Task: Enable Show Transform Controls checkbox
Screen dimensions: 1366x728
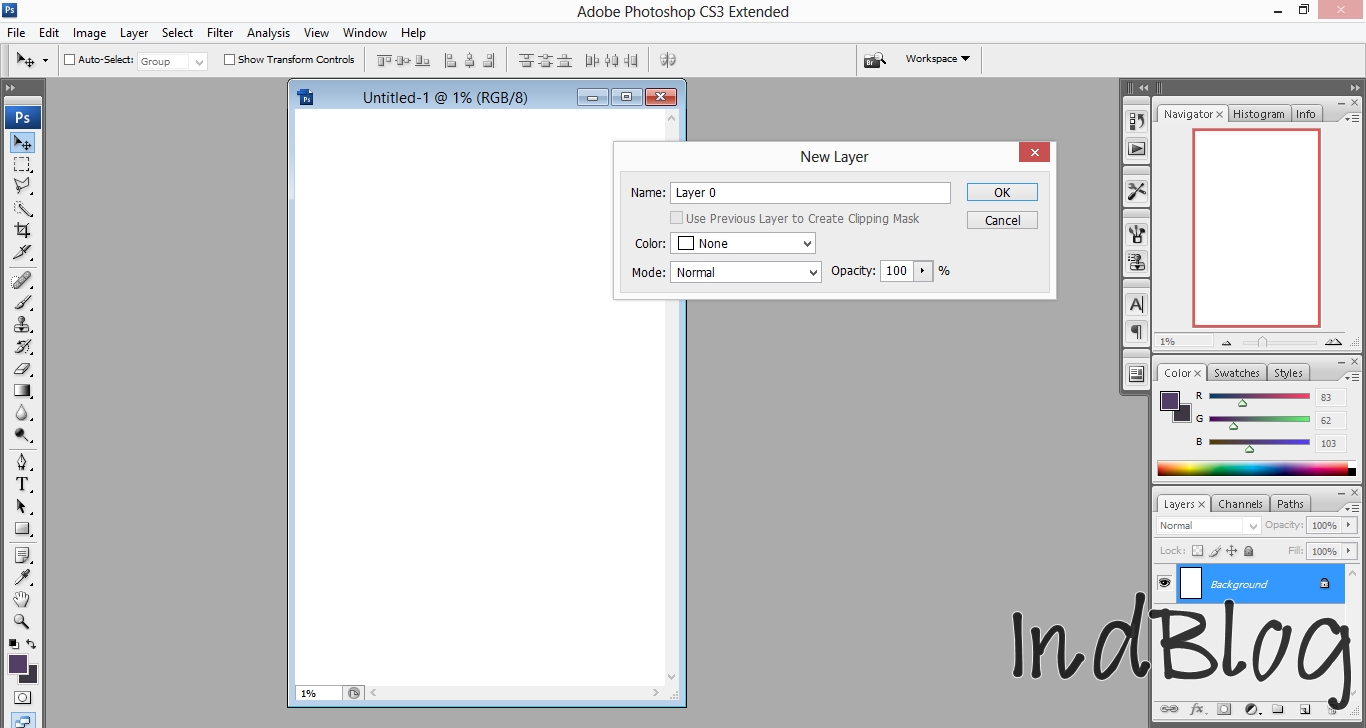Action: tap(229, 60)
